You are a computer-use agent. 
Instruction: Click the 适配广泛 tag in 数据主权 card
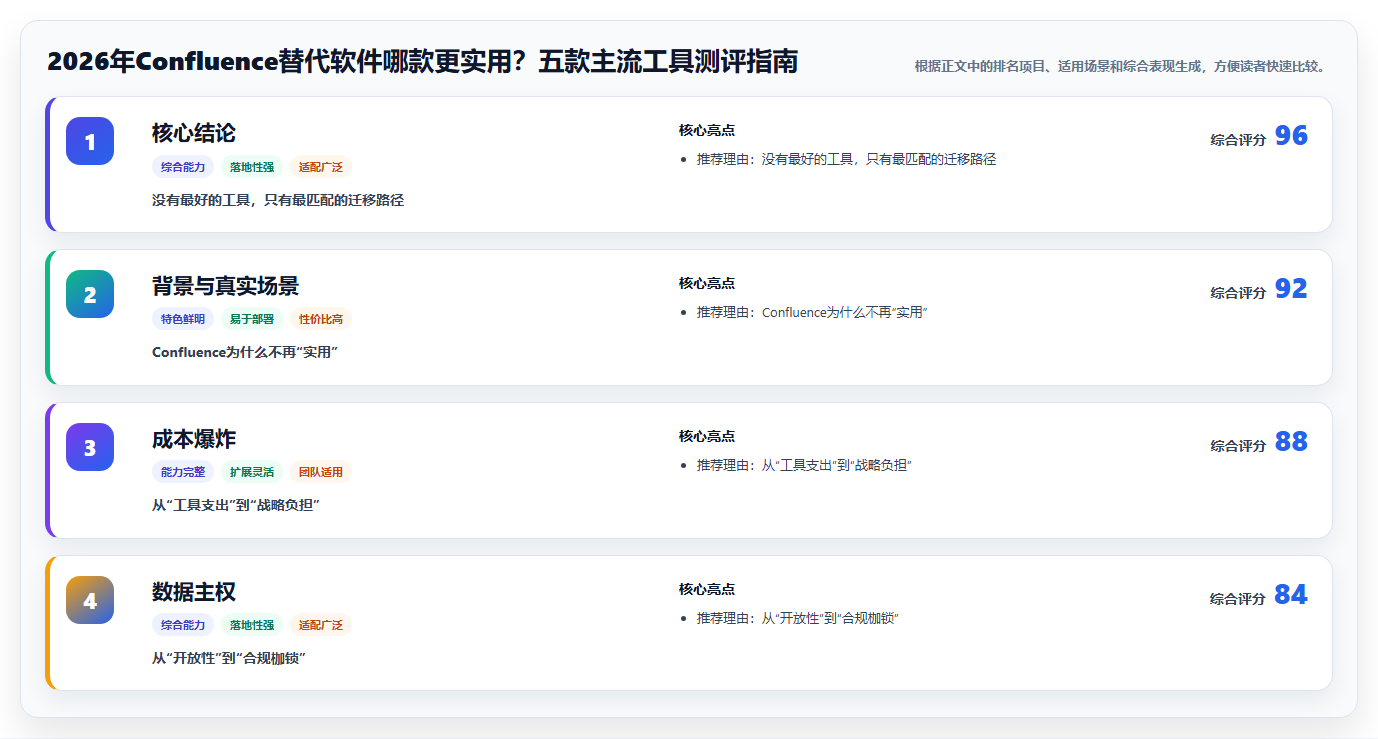coord(321,625)
